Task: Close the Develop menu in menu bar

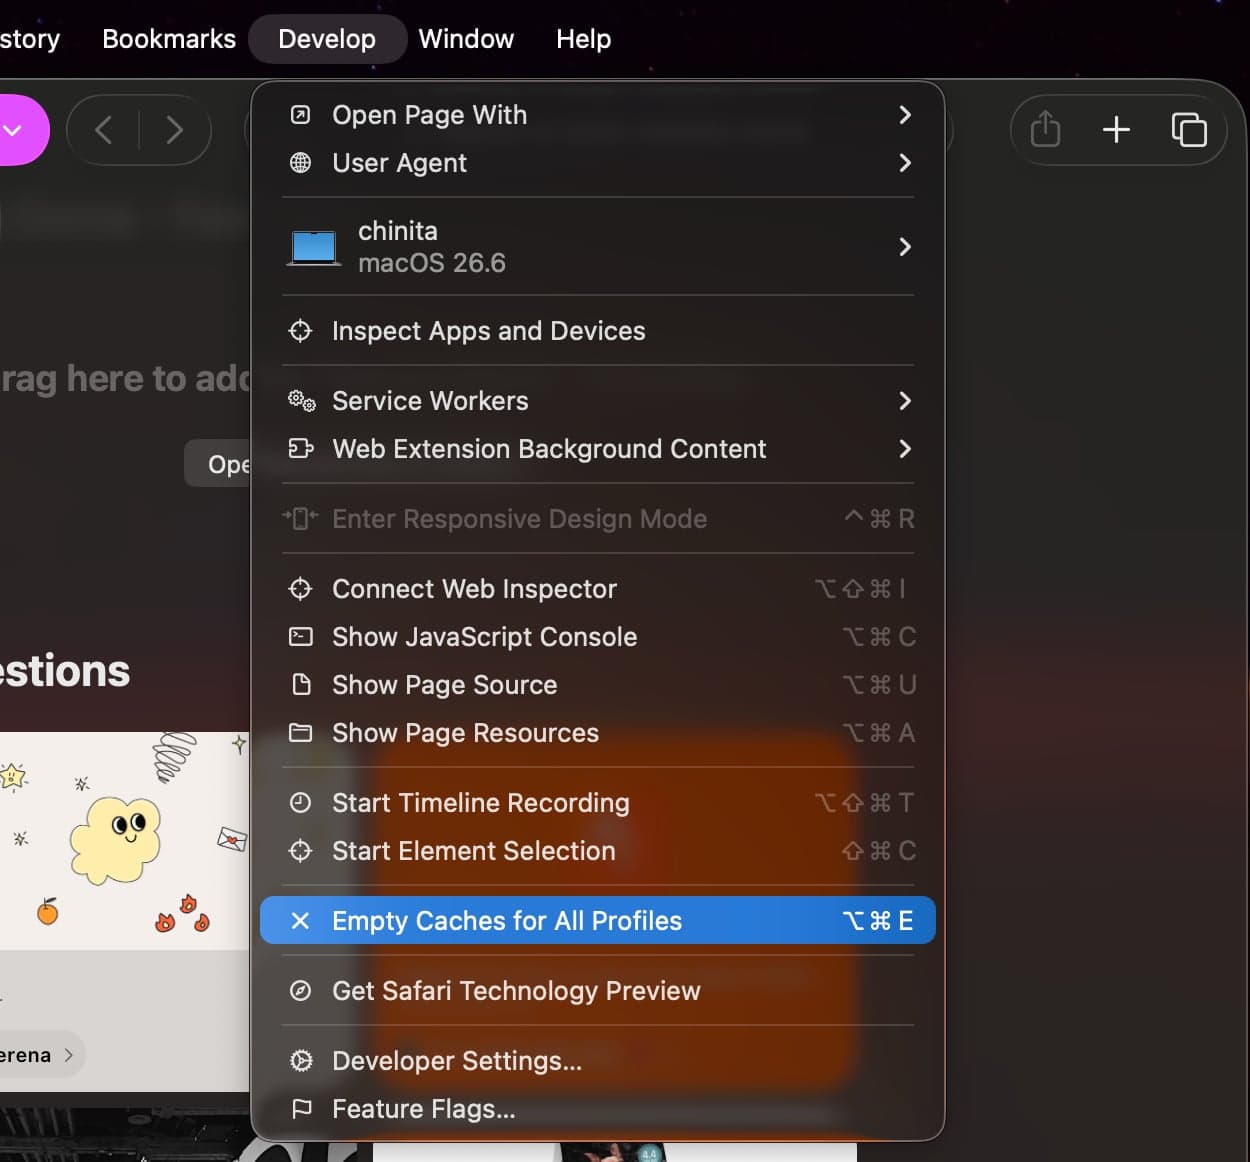Action: point(327,39)
